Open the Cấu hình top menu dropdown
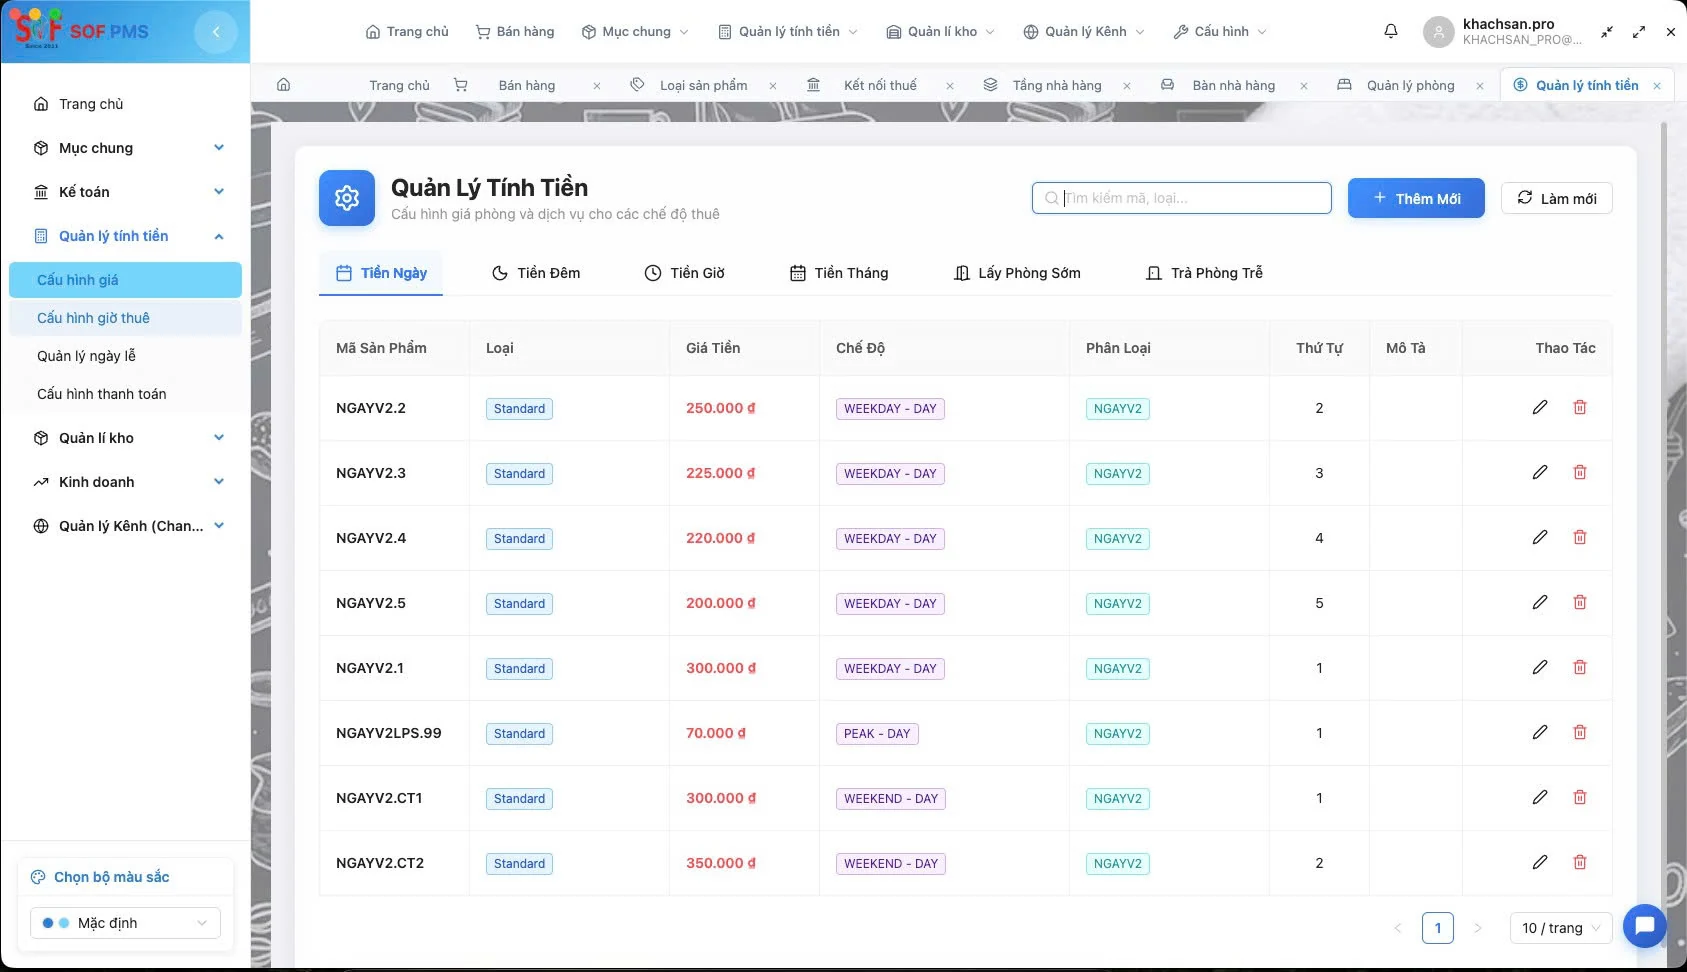 coord(1220,32)
